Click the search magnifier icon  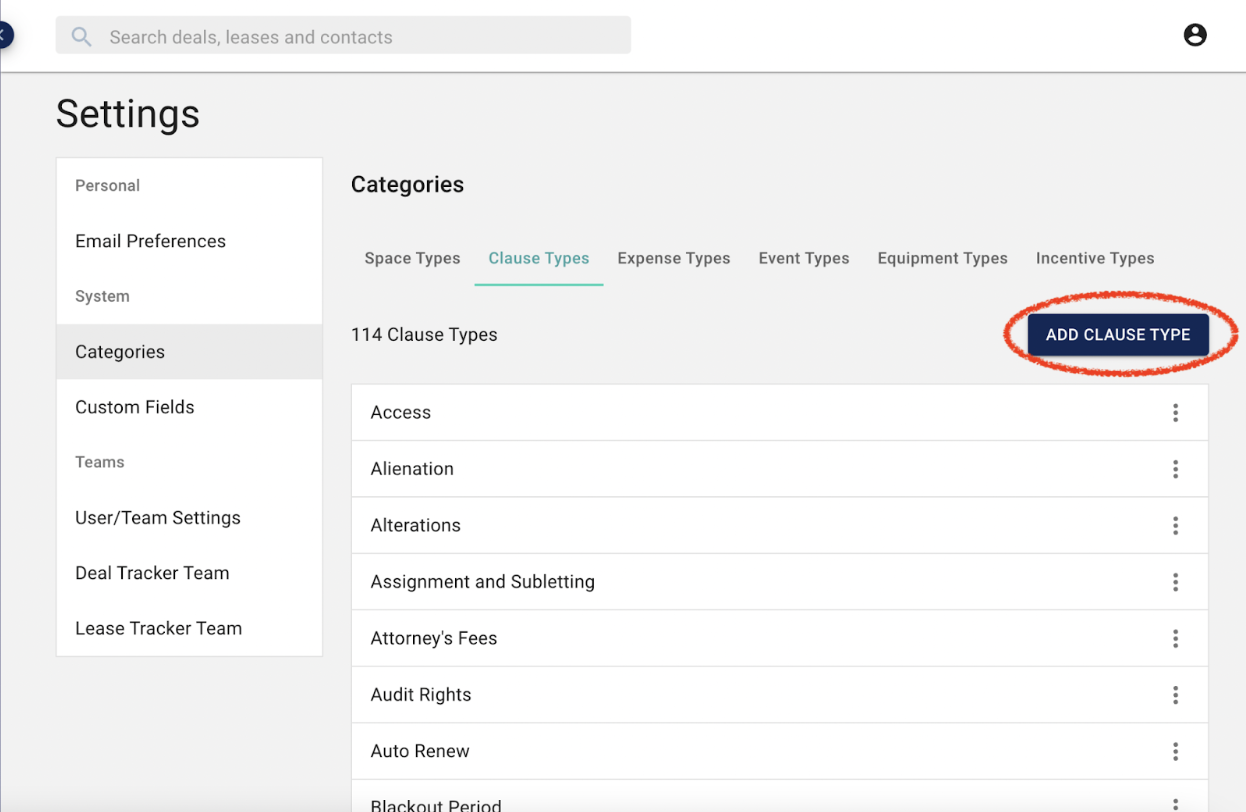pos(81,37)
